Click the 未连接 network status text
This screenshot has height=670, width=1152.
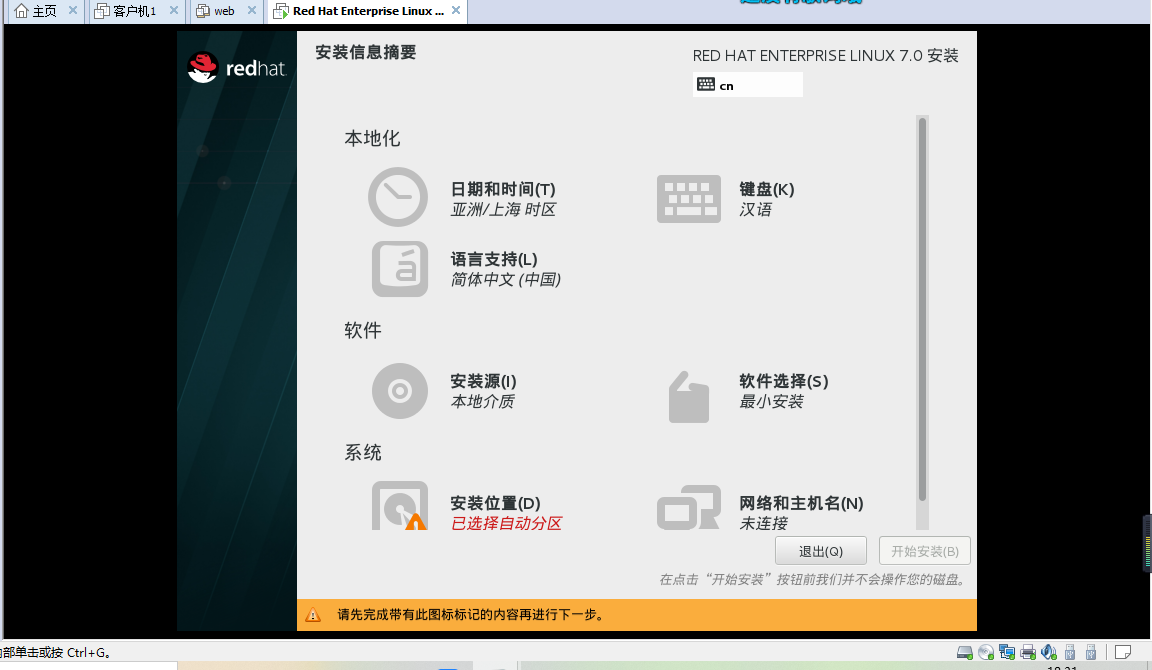click(x=763, y=523)
